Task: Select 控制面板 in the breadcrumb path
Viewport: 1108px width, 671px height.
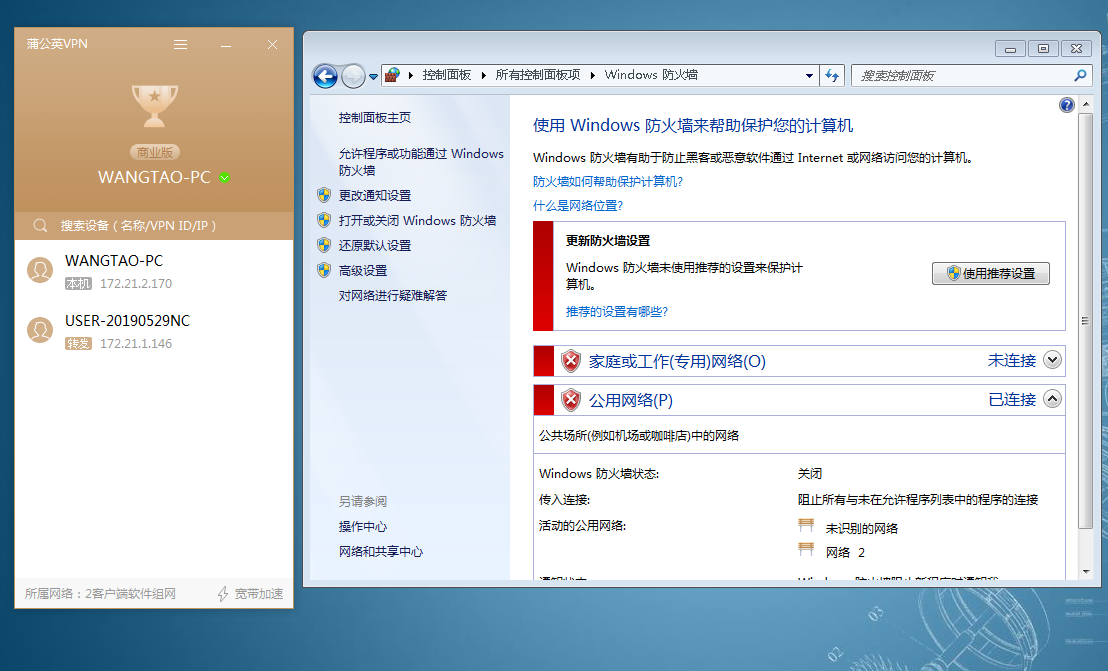Action: click(x=446, y=75)
